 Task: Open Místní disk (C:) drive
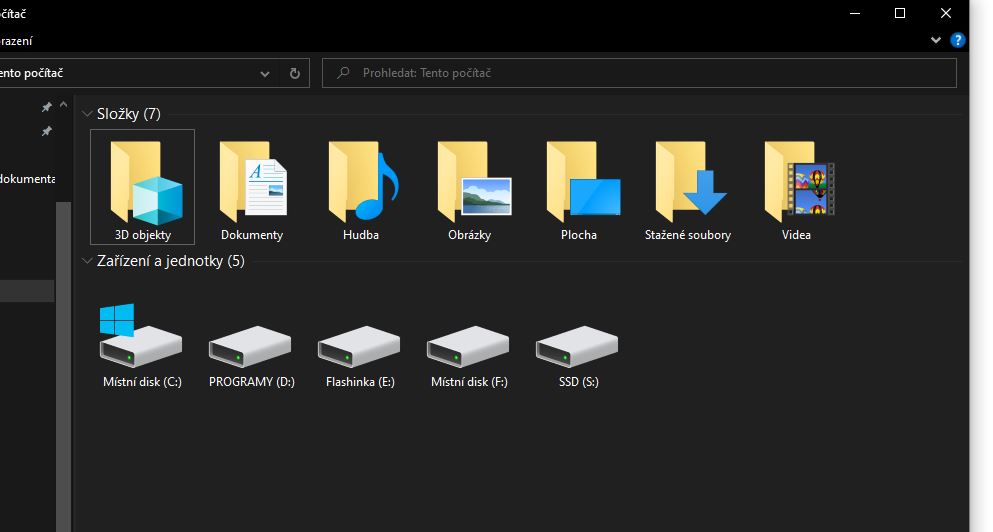(x=142, y=345)
